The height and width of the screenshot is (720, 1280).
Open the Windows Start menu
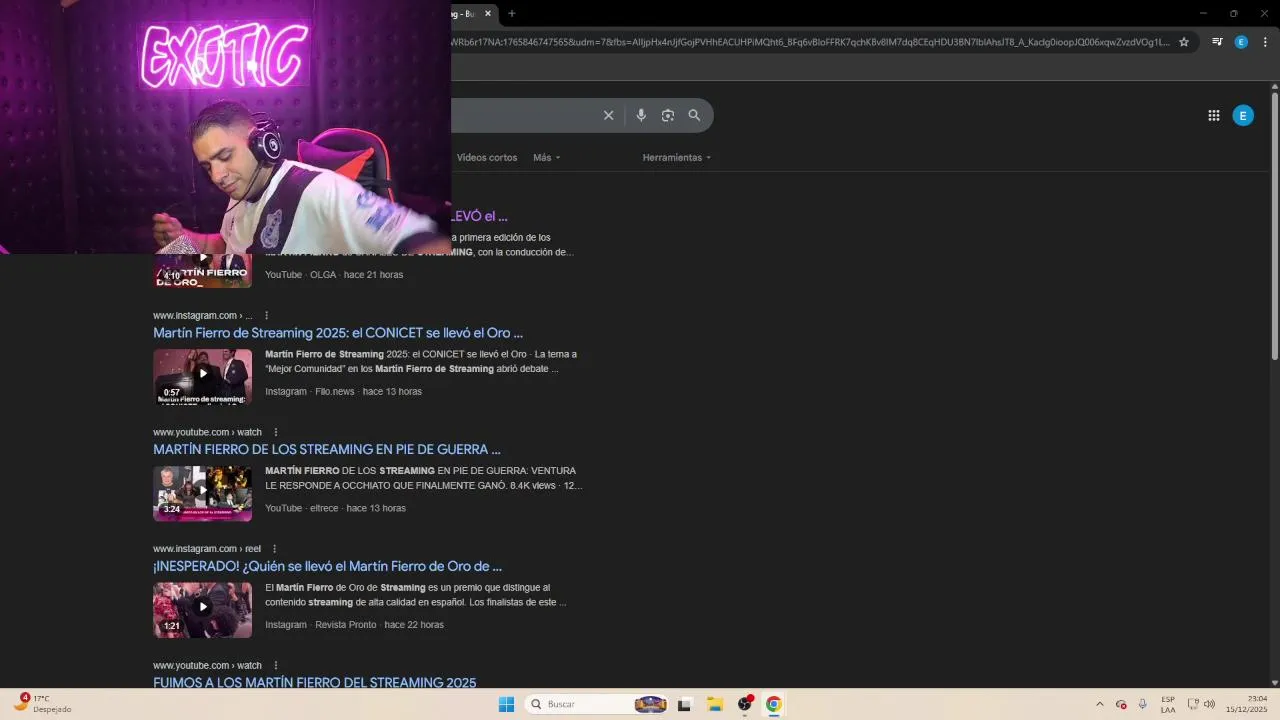[506, 704]
